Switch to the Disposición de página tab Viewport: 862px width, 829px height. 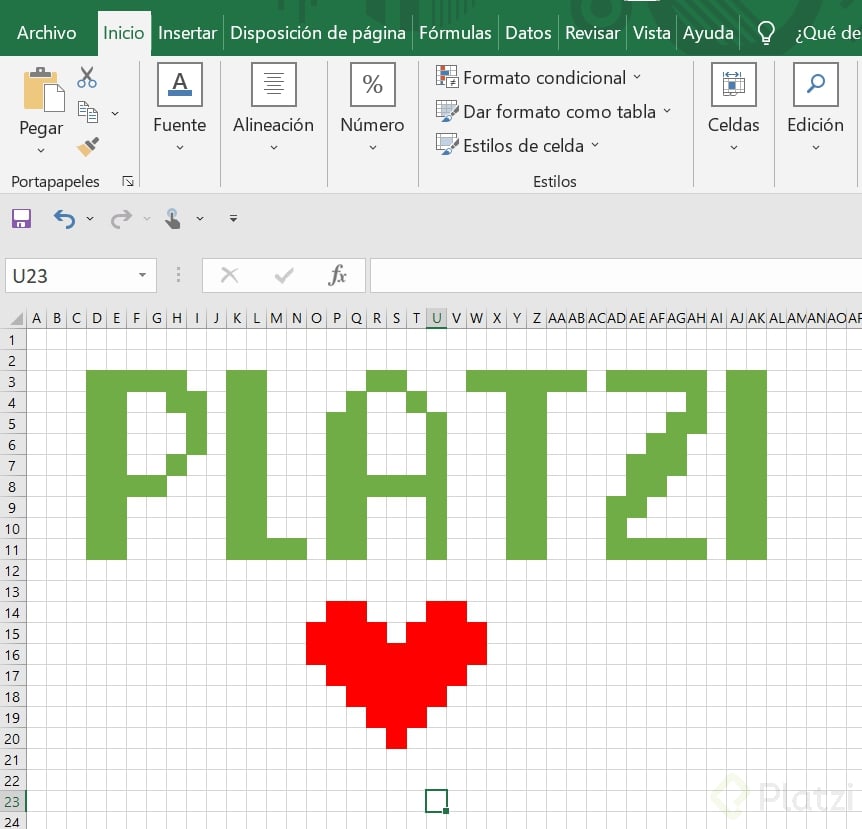tap(318, 32)
